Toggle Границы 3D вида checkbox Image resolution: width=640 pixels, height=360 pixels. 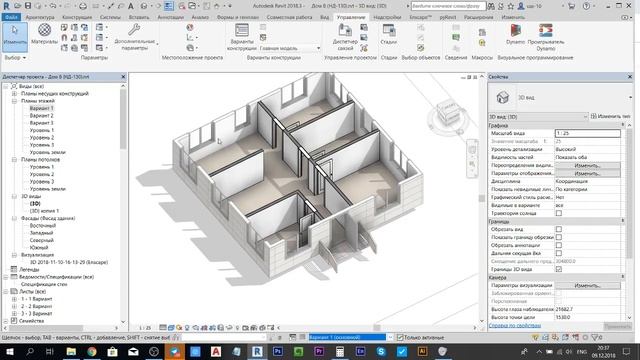[x=559, y=269]
